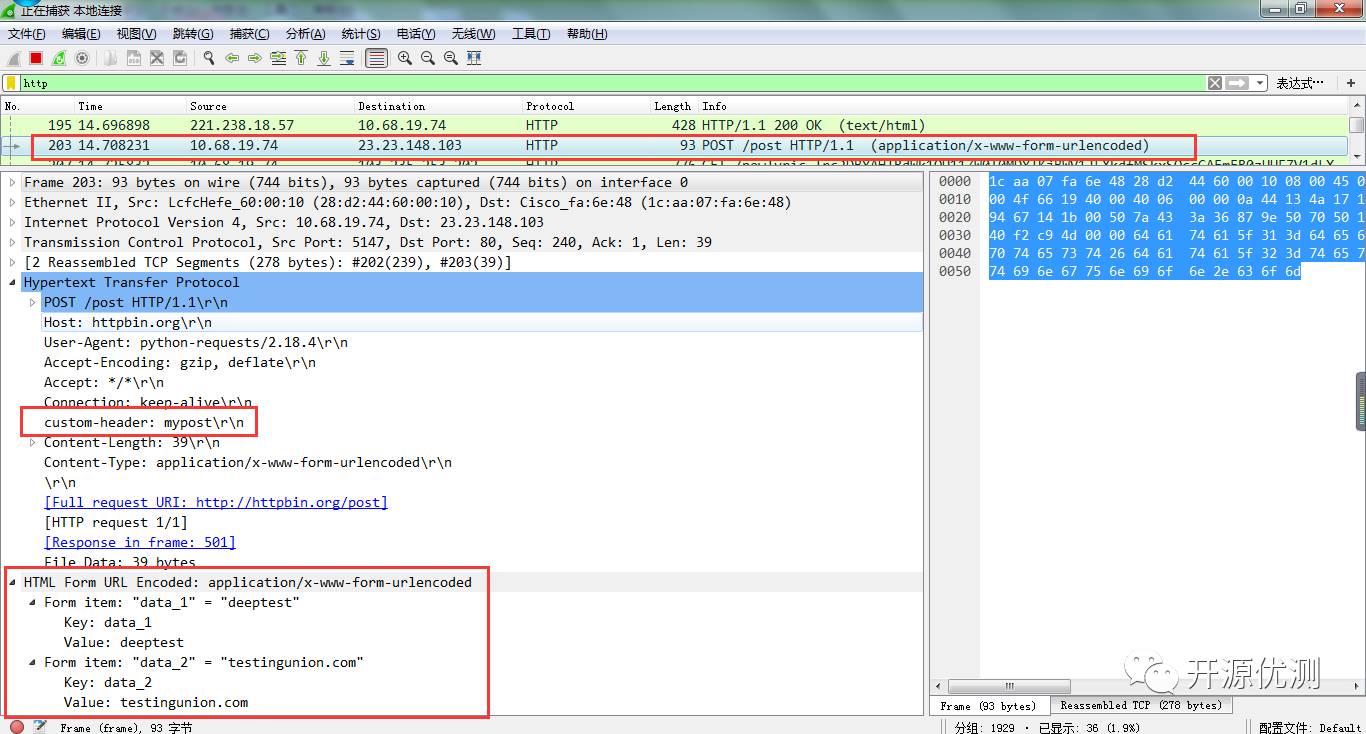Restart the current capture
The height and width of the screenshot is (734, 1366).
coord(59,58)
